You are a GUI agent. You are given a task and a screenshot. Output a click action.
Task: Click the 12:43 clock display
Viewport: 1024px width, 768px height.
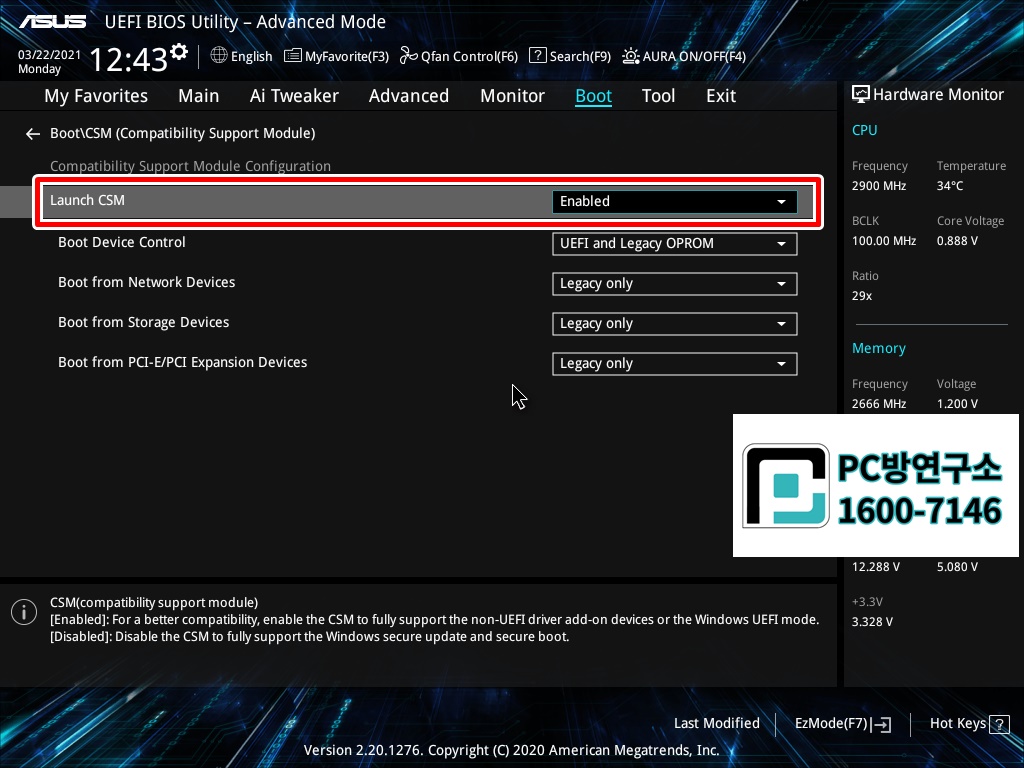[128, 60]
